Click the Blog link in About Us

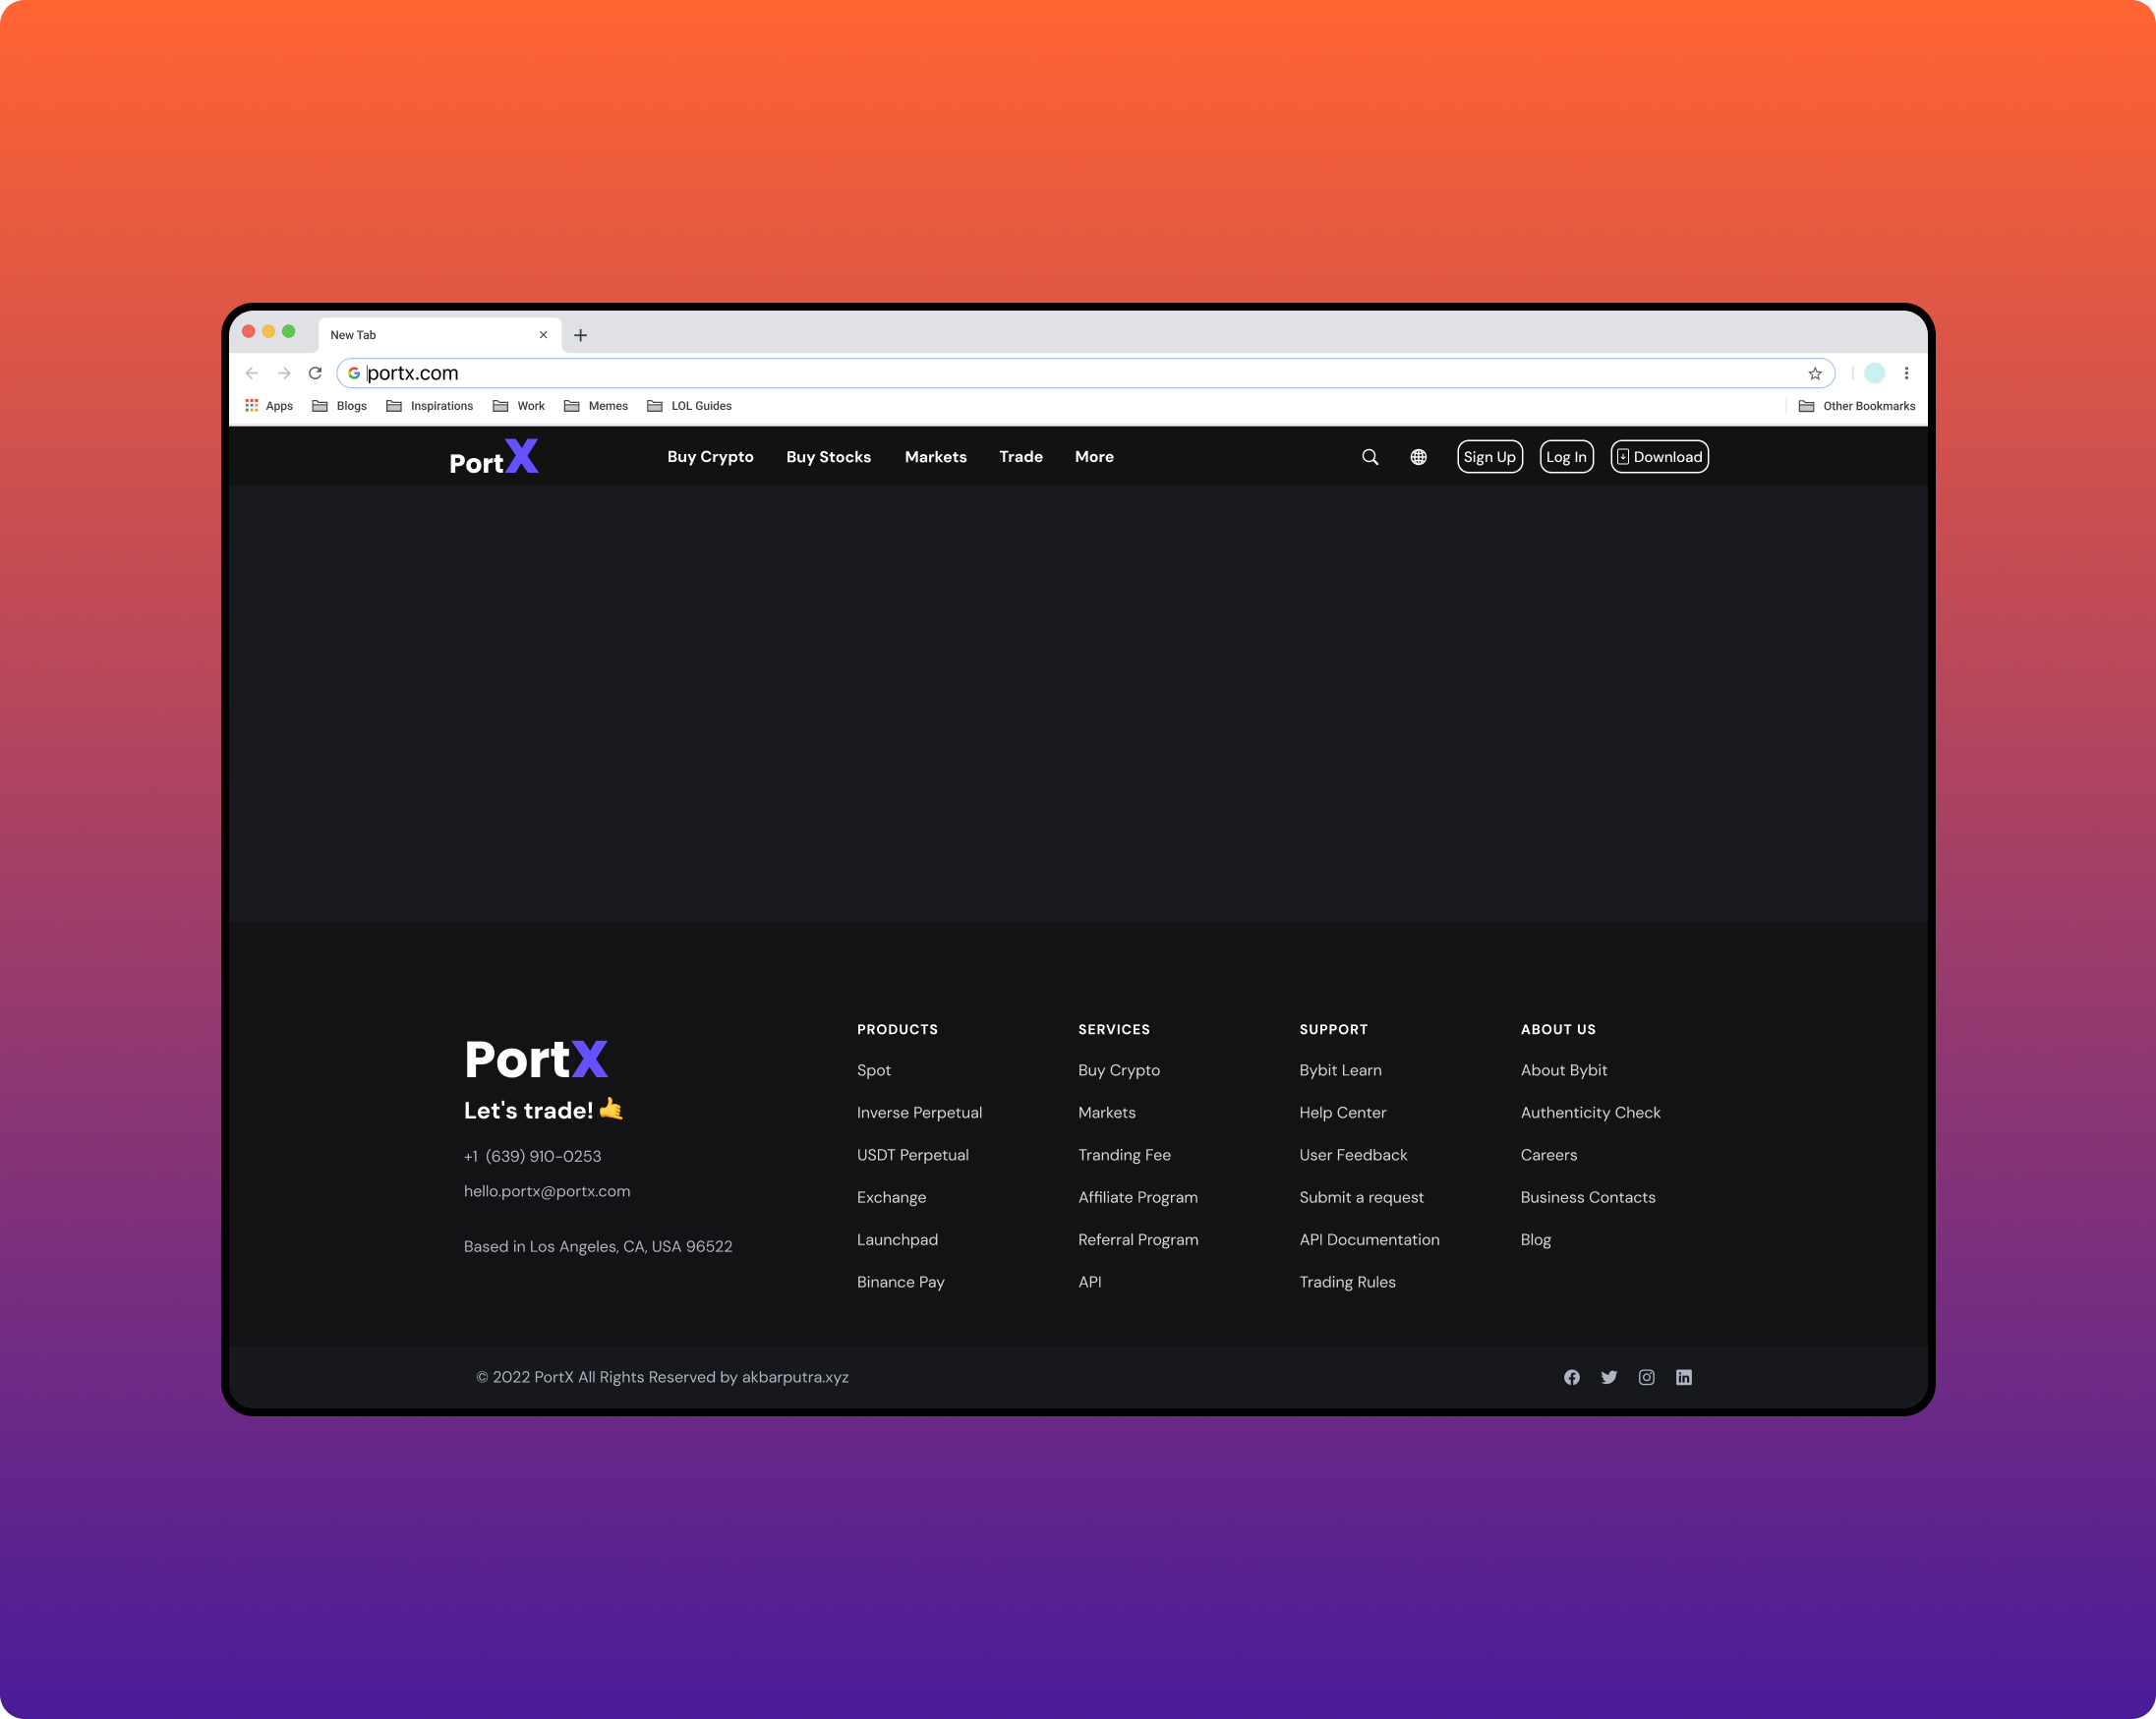(x=1535, y=1238)
